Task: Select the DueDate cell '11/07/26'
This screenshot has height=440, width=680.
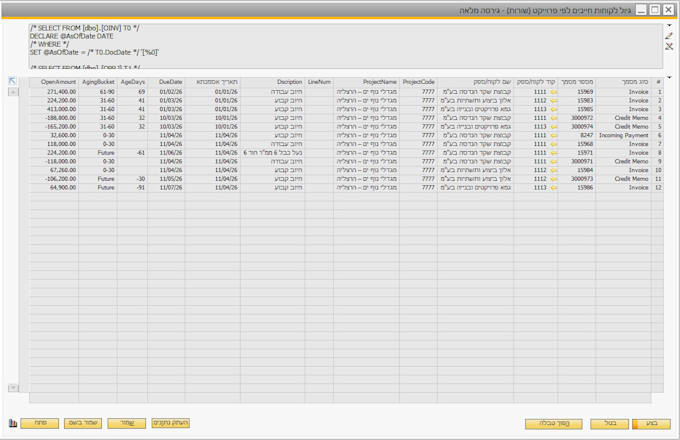Action: (166, 187)
